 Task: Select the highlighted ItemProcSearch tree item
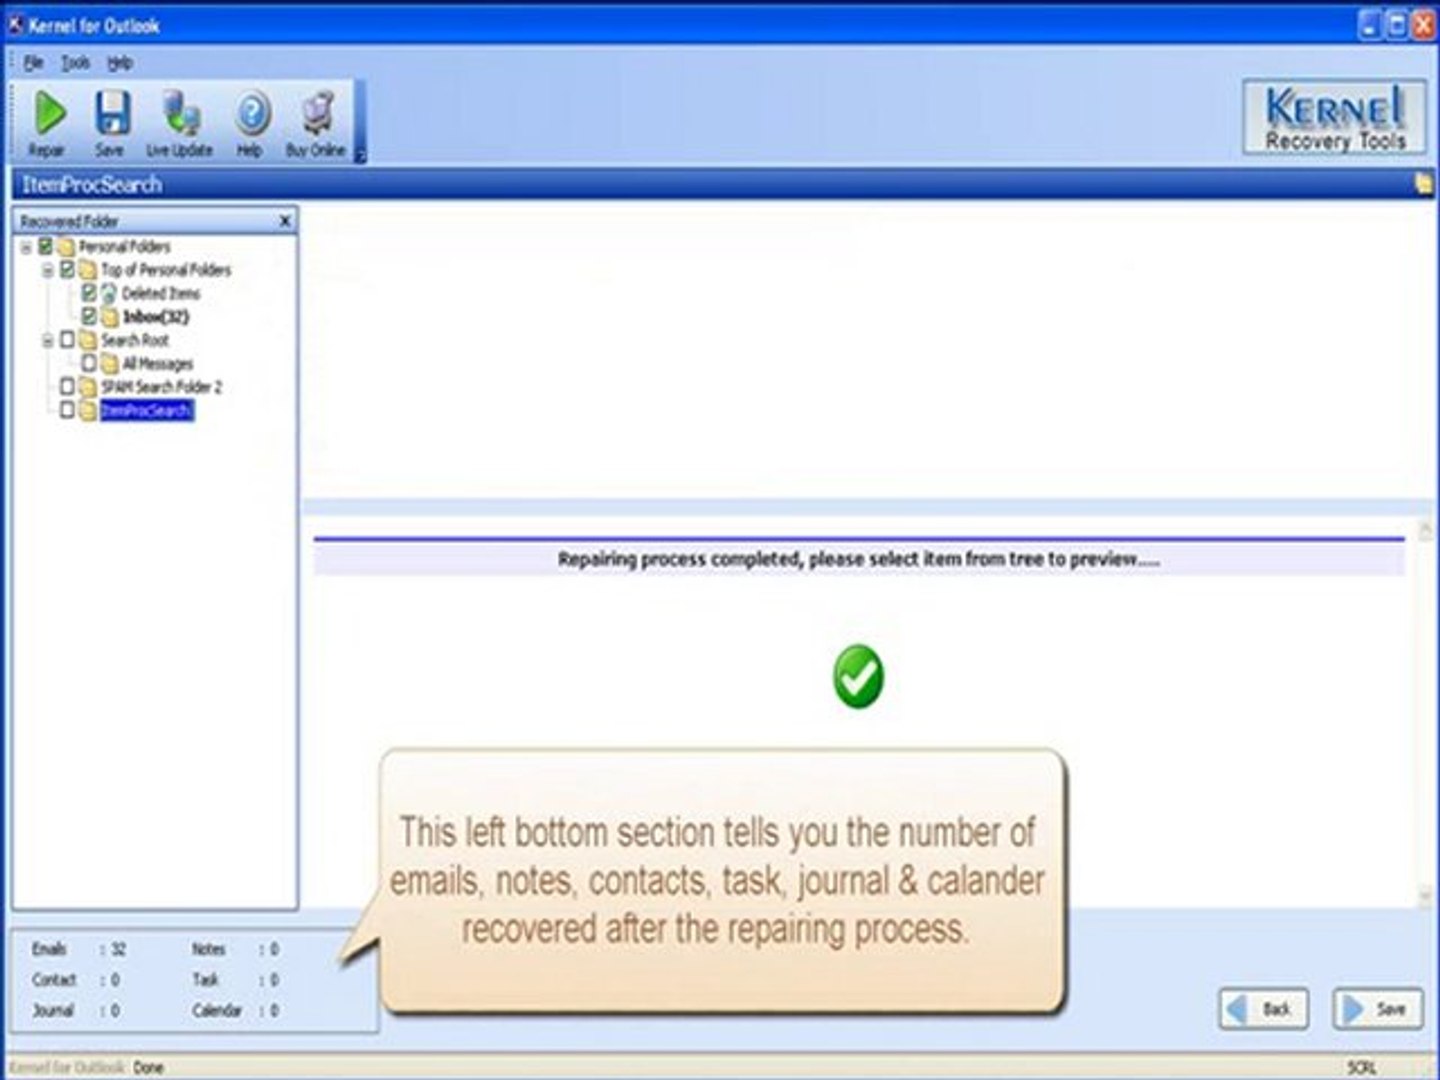[x=146, y=410]
